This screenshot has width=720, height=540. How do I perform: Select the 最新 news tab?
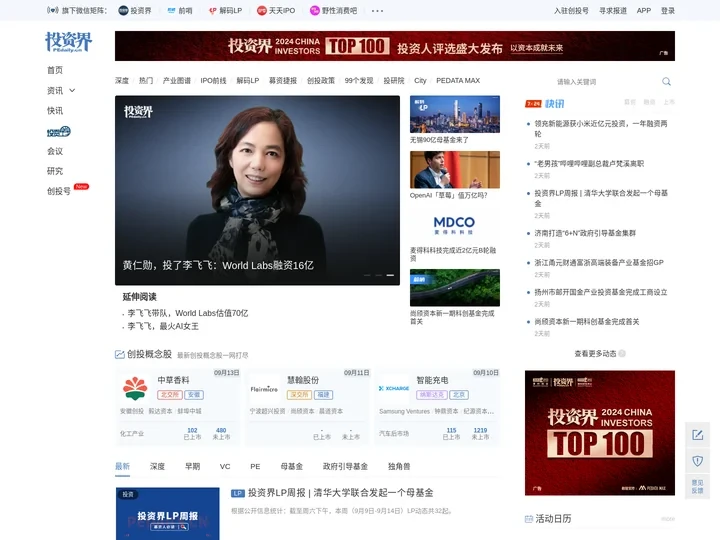click(122, 467)
